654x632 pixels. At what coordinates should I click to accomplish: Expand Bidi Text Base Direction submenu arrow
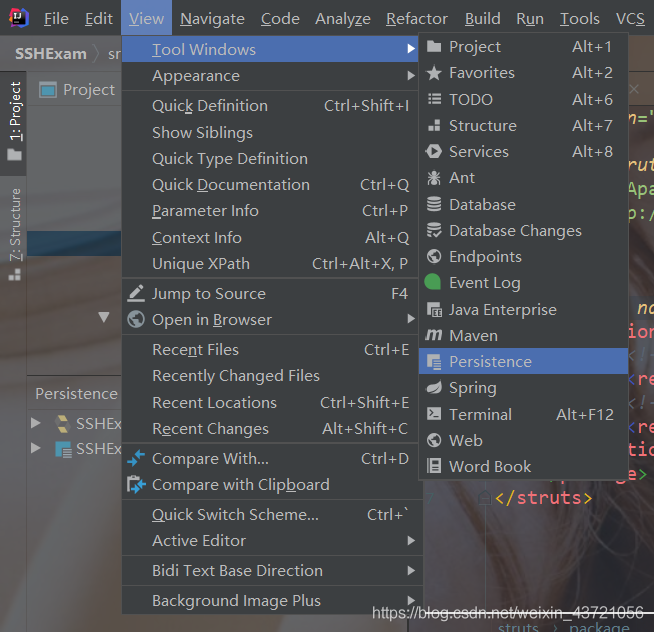pyautogui.click(x=411, y=571)
